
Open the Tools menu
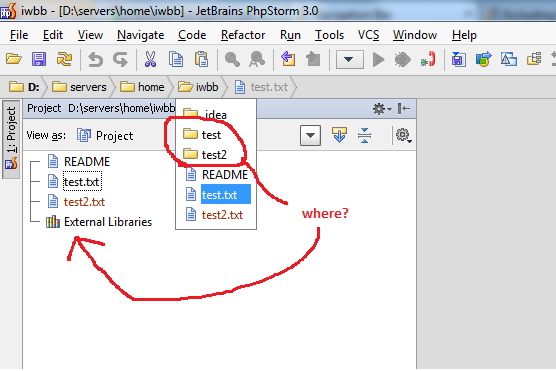point(329,35)
